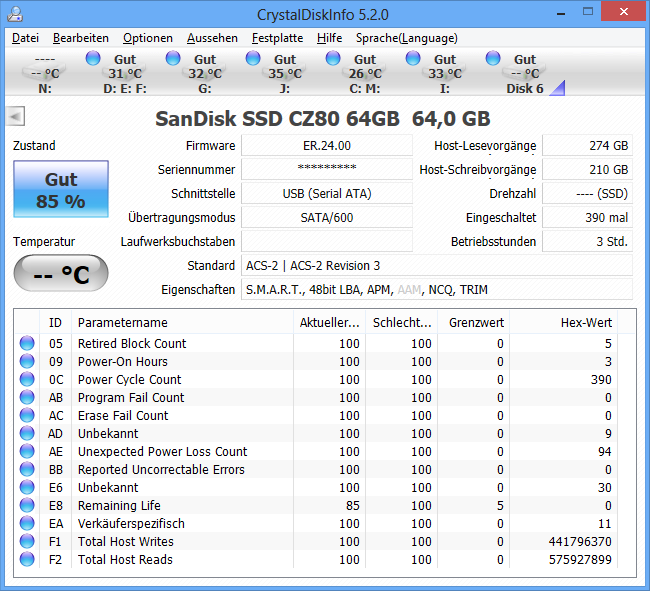The width and height of the screenshot is (650, 591).
Task: Click the Betriebsstunden value 3 Std.
Action: point(587,242)
